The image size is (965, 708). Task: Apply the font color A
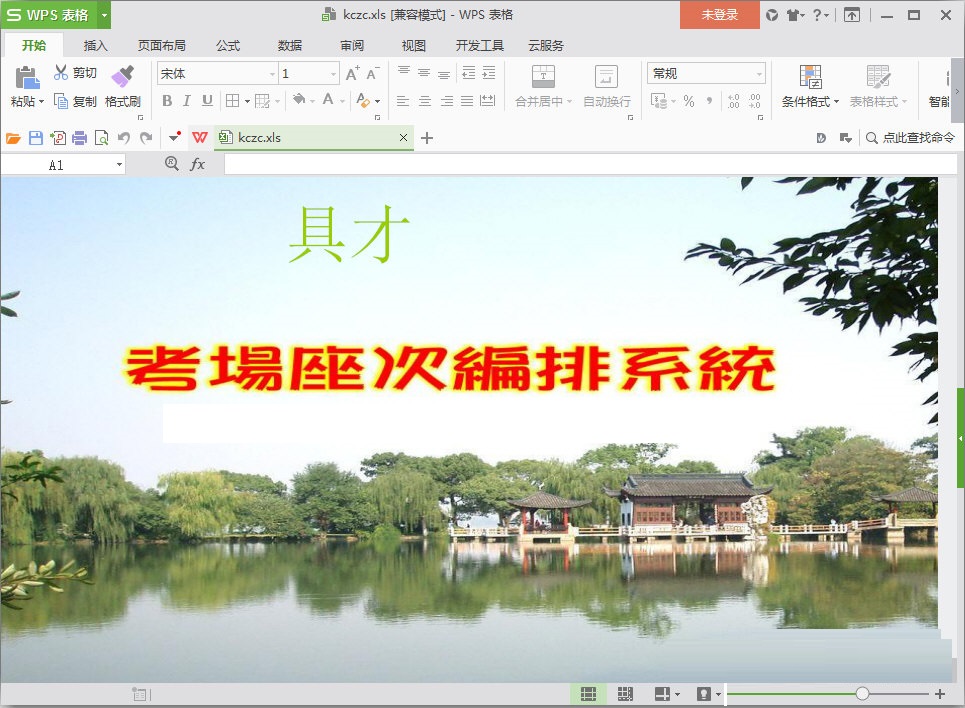click(328, 100)
